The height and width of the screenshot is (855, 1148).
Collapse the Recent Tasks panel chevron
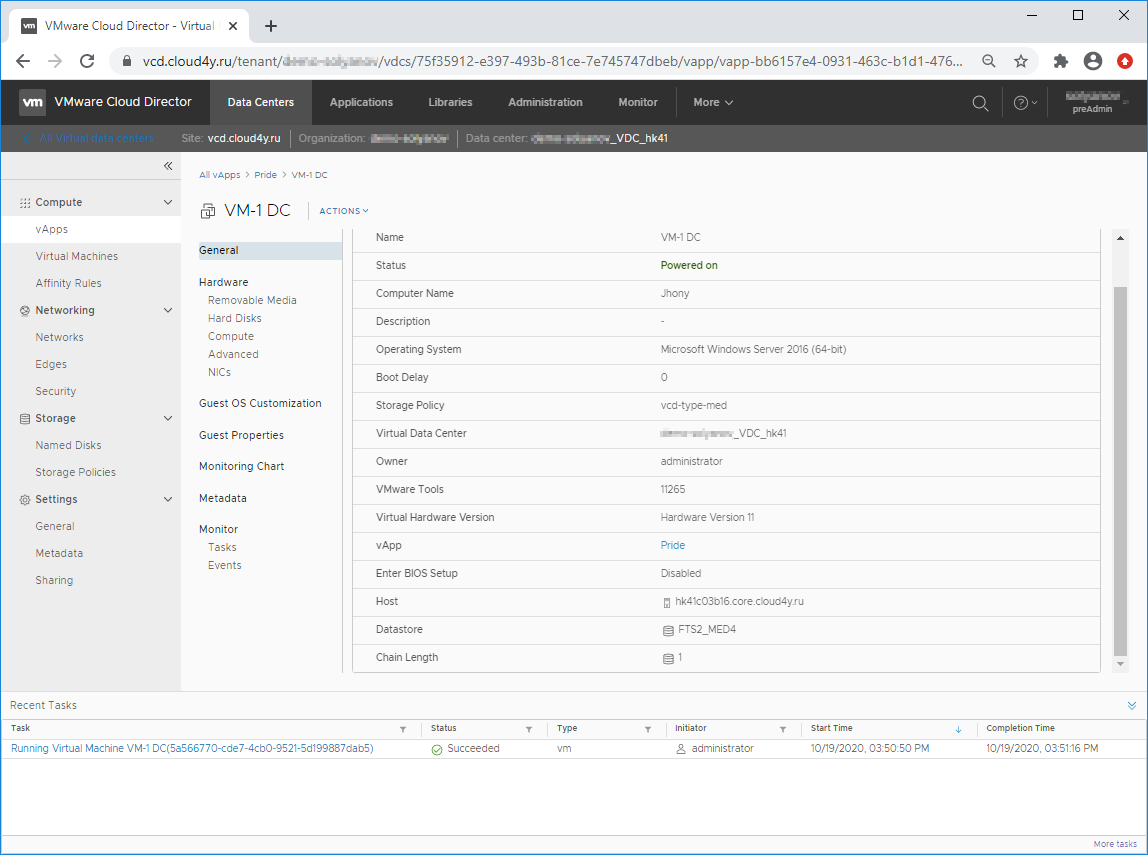[x=1132, y=706]
